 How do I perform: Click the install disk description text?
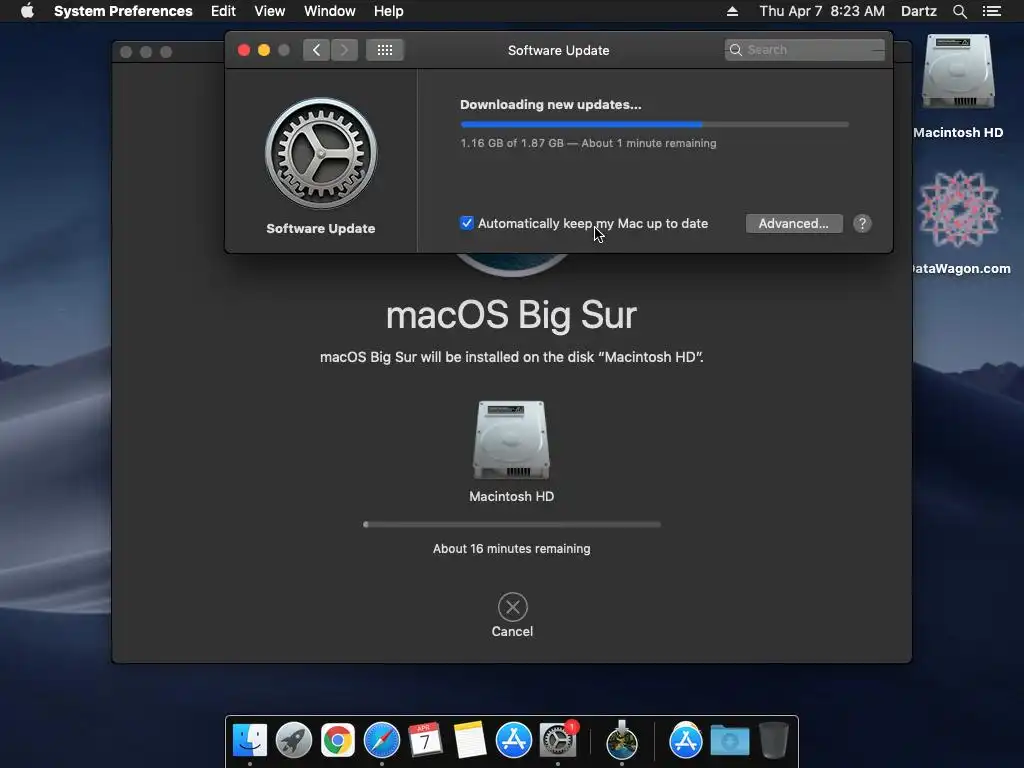pyautogui.click(x=511, y=357)
